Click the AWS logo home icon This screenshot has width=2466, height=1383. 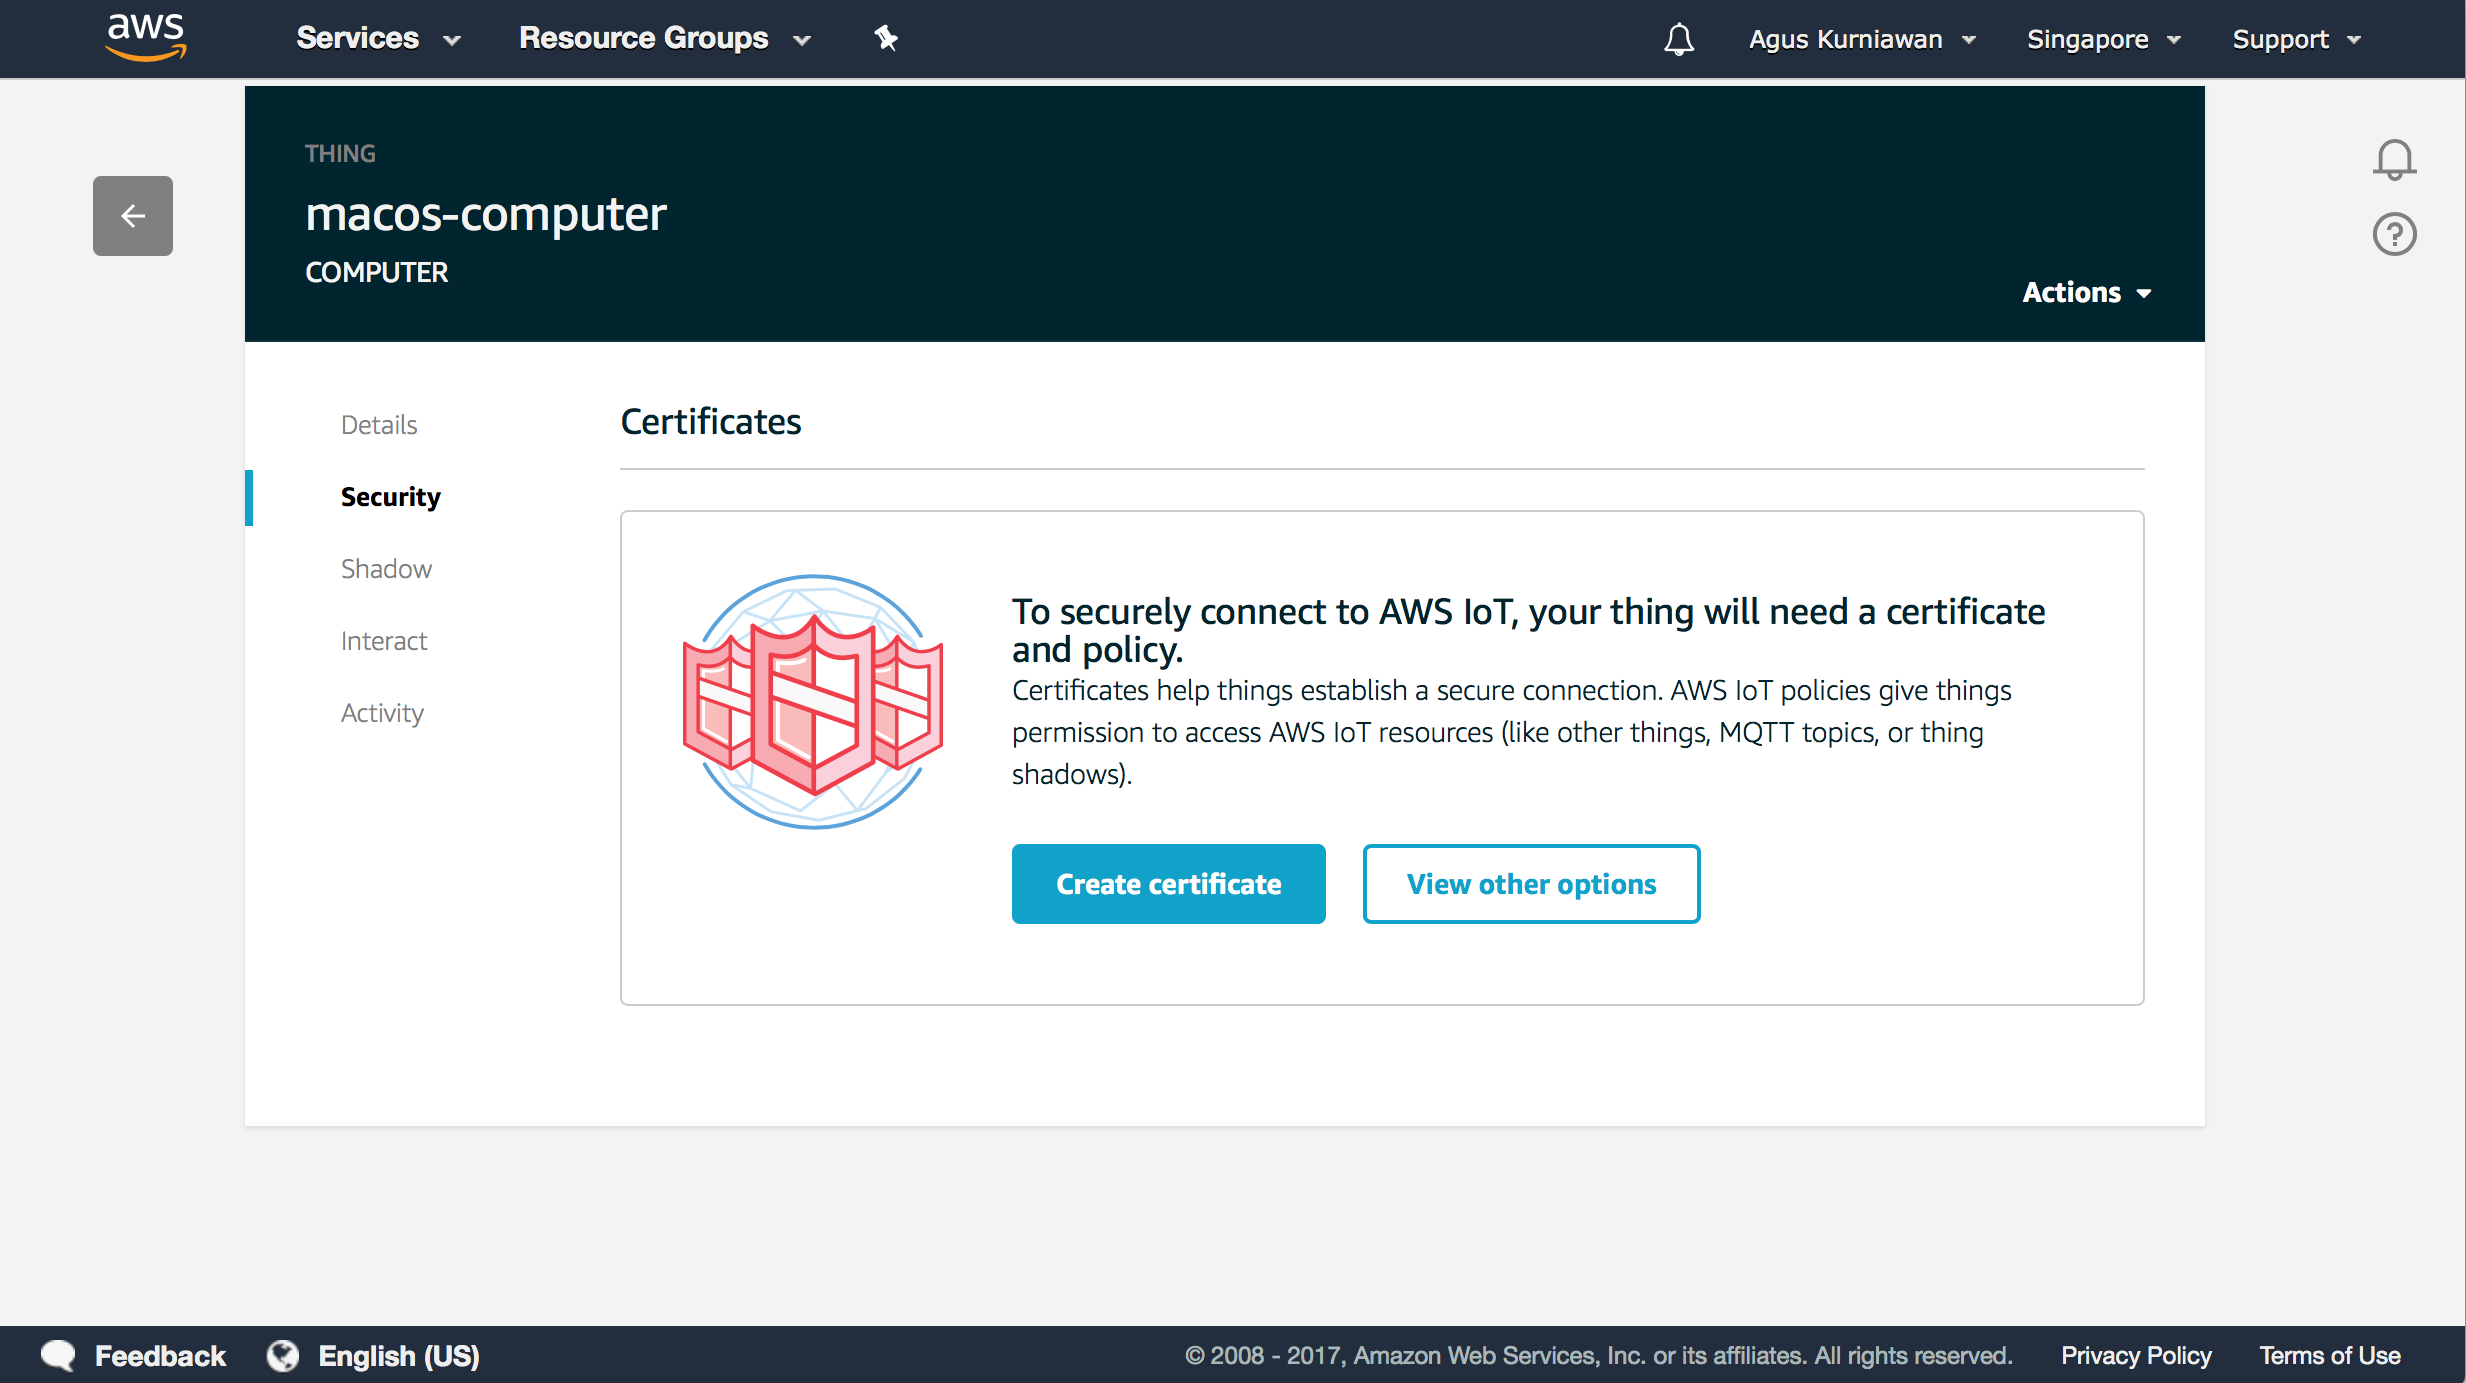pos(146,38)
